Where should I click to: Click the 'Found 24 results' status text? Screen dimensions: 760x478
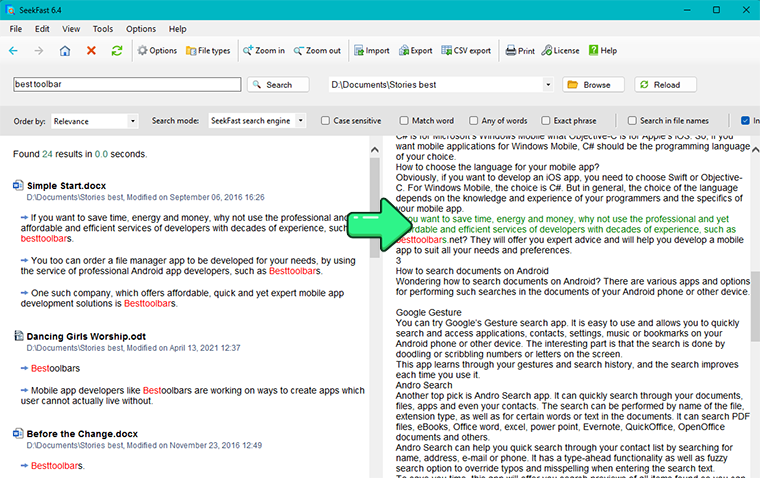click(x=80, y=154)
